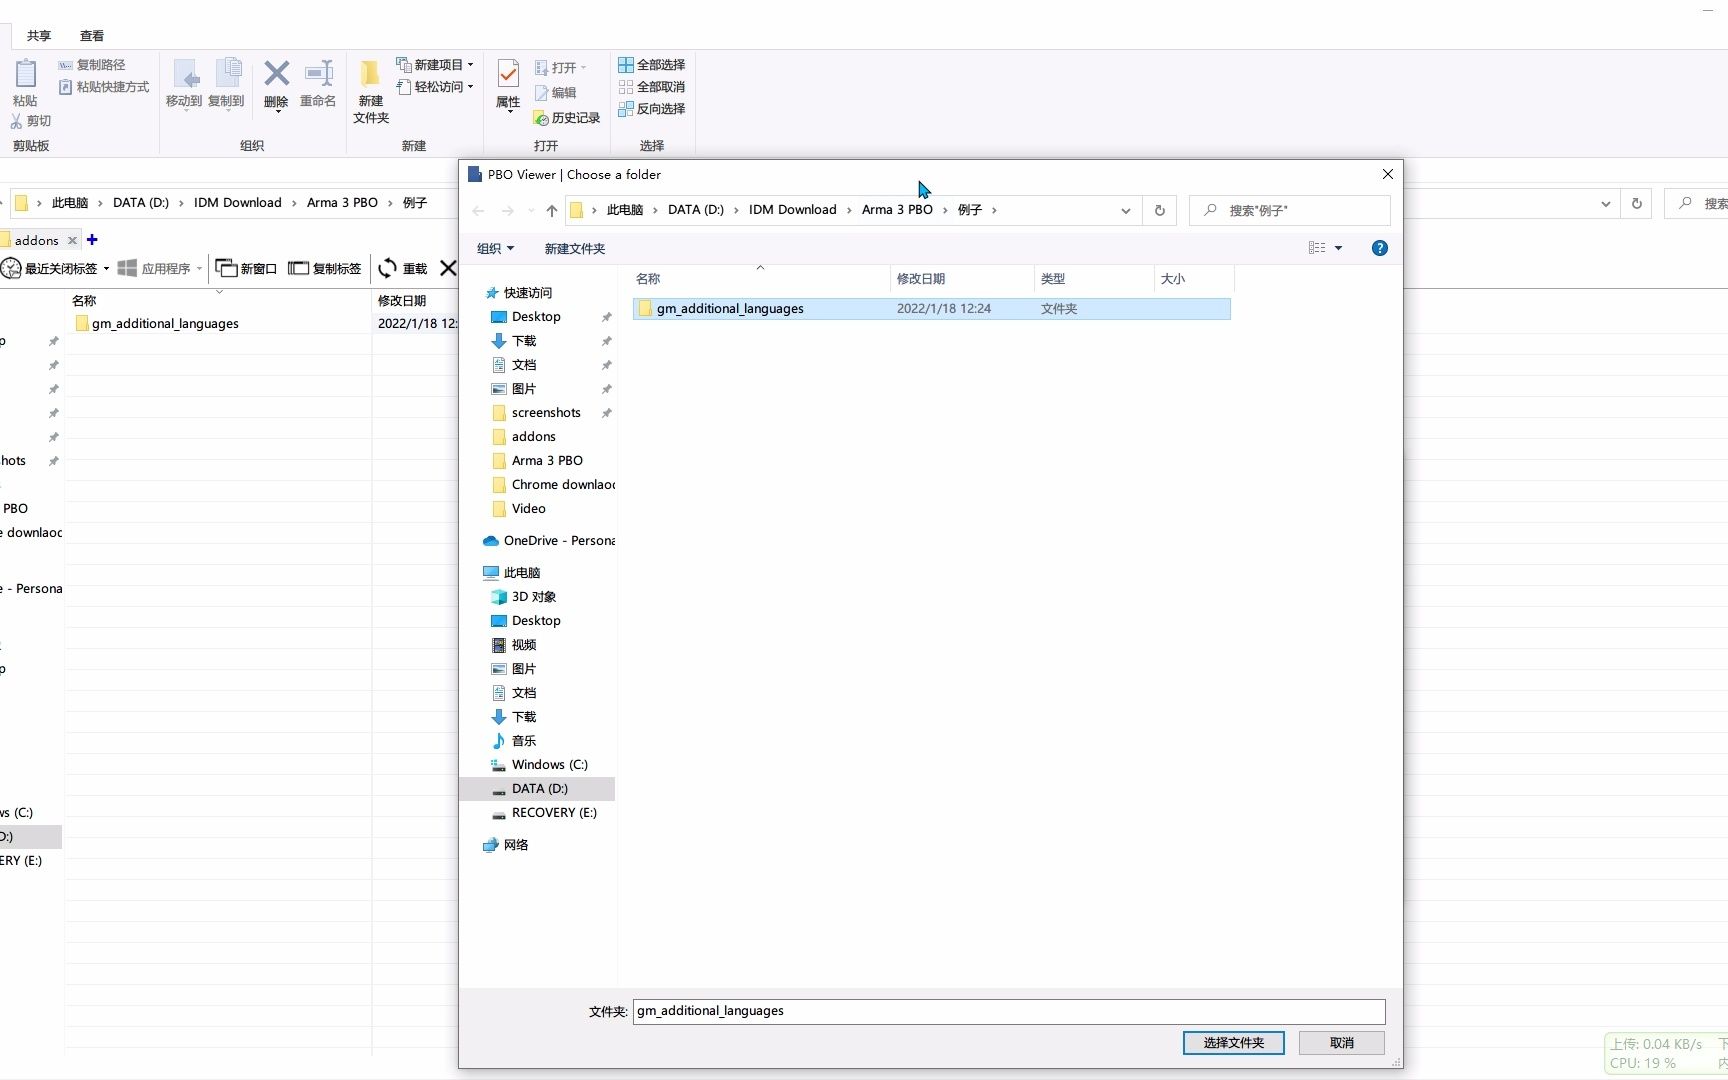Select gm_additional_languages folder in dialog list
Image resolution: width=1728 pixels, height=1080 pixels.
point(931,309)
